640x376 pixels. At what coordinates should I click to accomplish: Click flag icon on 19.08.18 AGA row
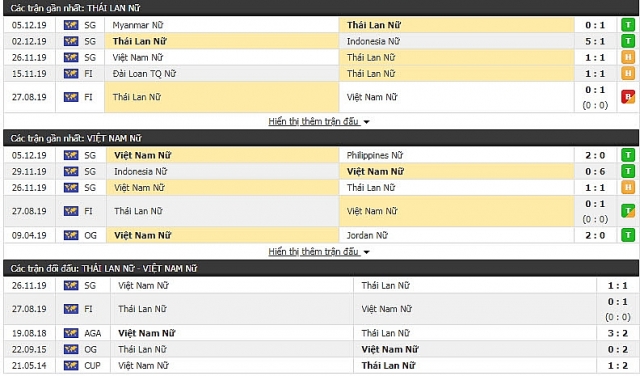click(71, 333)
